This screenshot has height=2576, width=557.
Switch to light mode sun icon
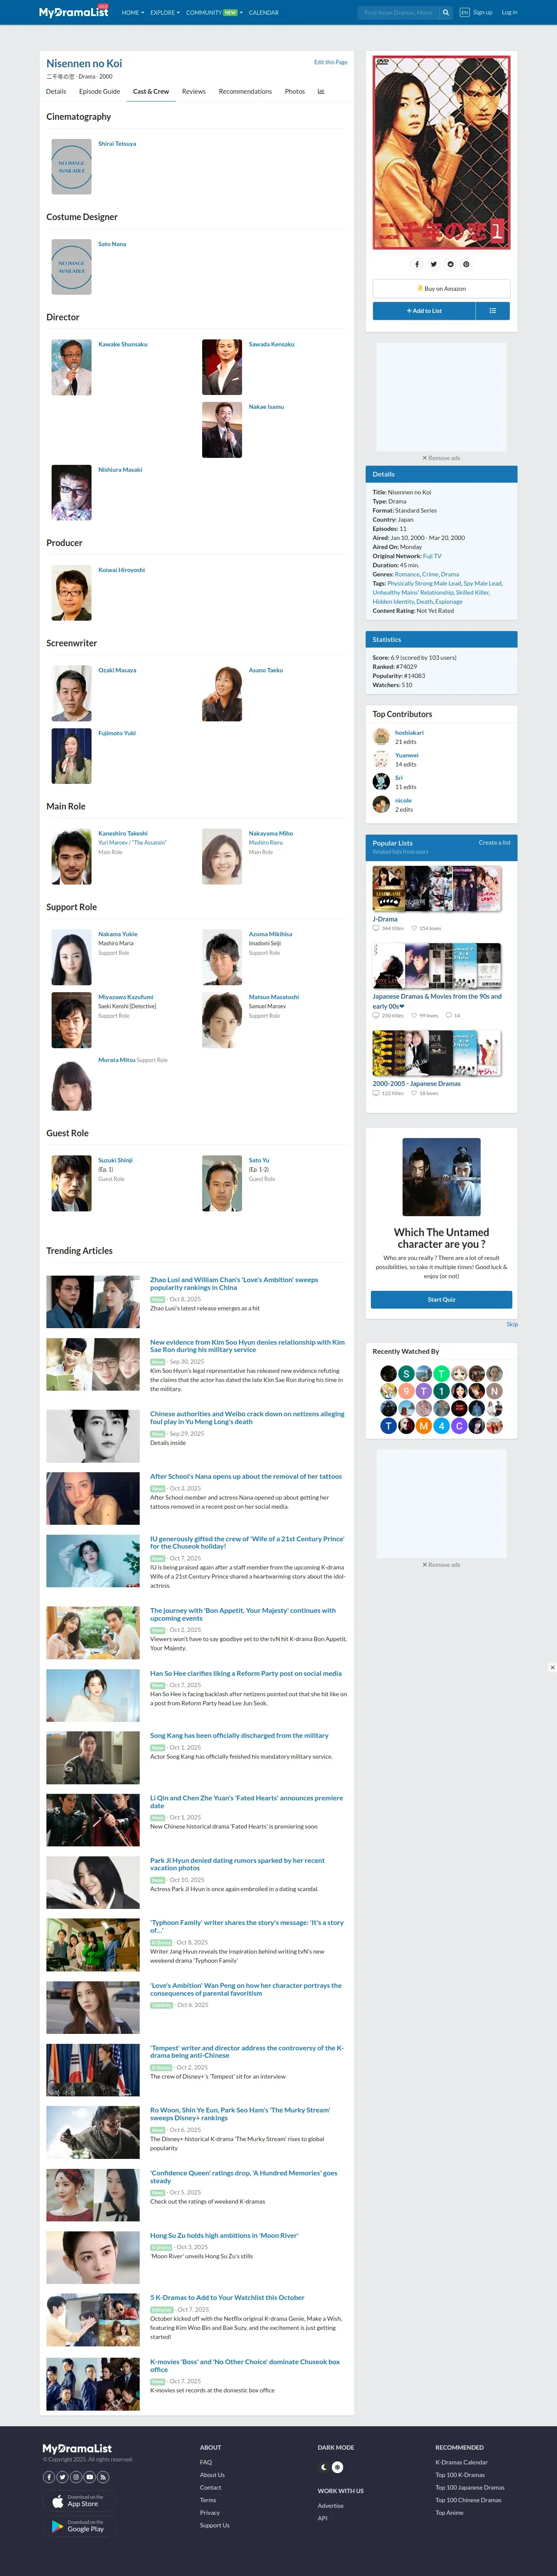337,2467
